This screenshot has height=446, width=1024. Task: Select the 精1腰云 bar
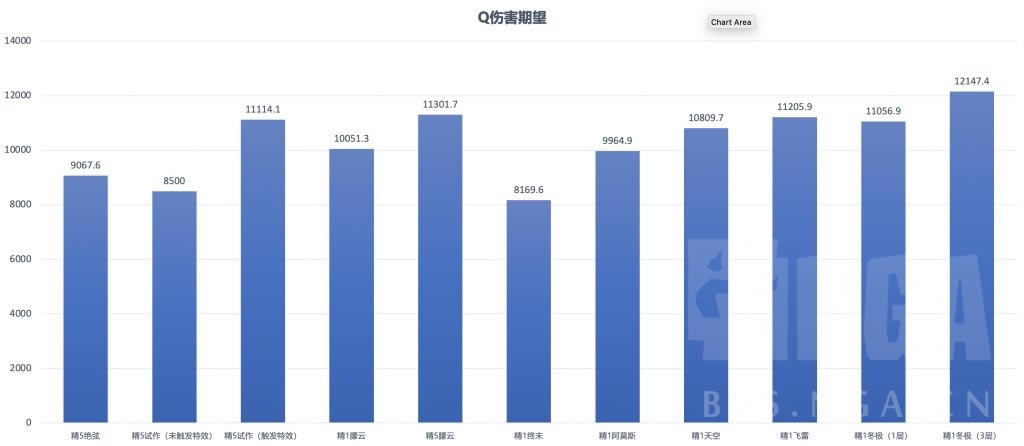351,286
